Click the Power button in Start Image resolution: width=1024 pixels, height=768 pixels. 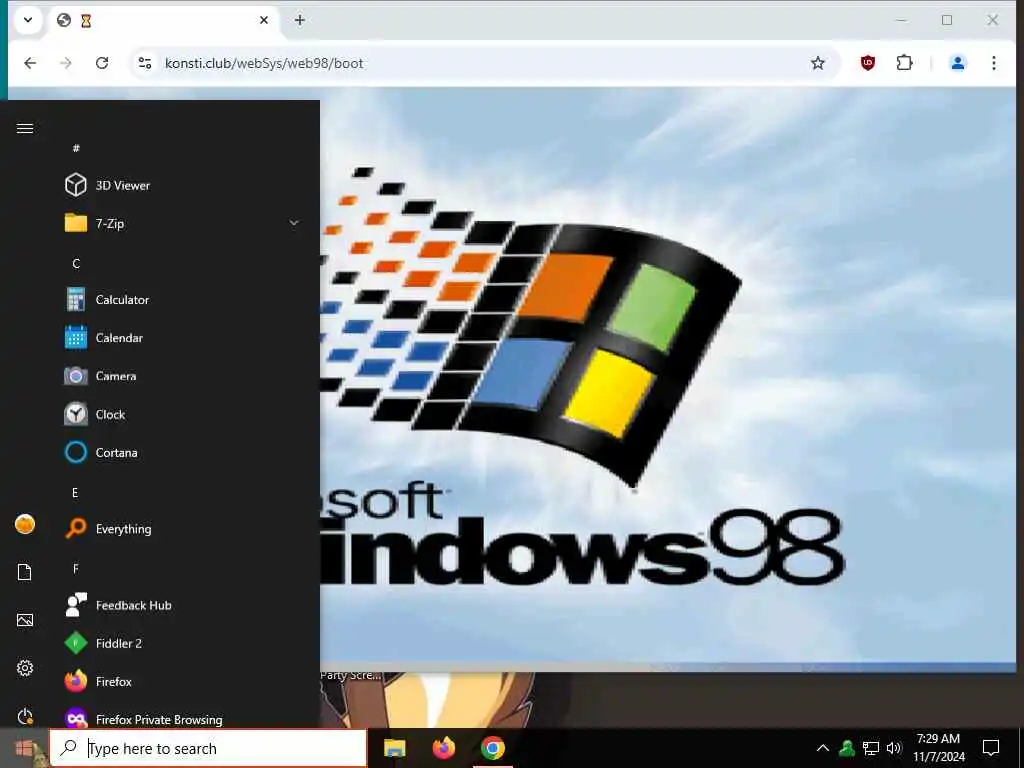pos(25,716)
